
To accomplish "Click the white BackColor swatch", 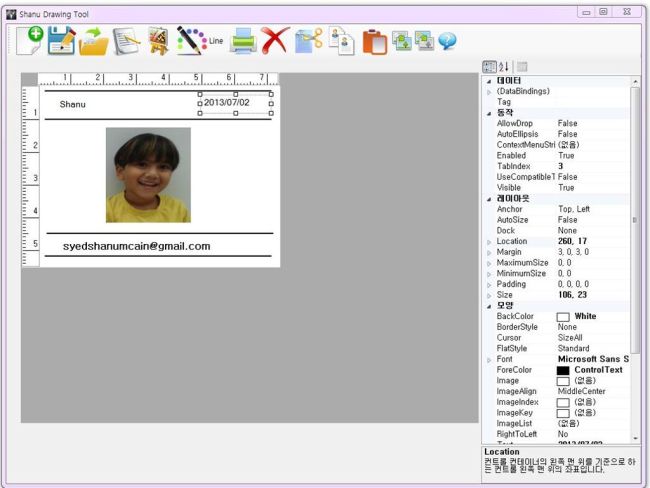I will tap(563, 317).
